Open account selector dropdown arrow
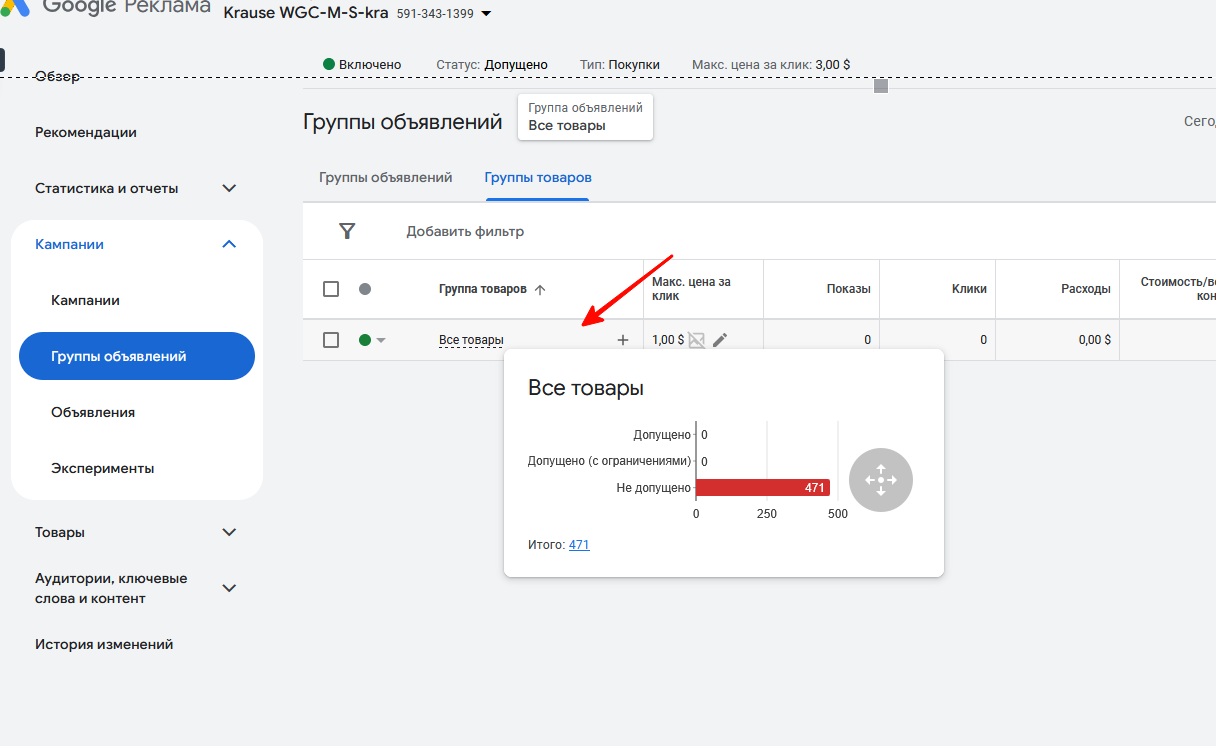 point(487,14)
